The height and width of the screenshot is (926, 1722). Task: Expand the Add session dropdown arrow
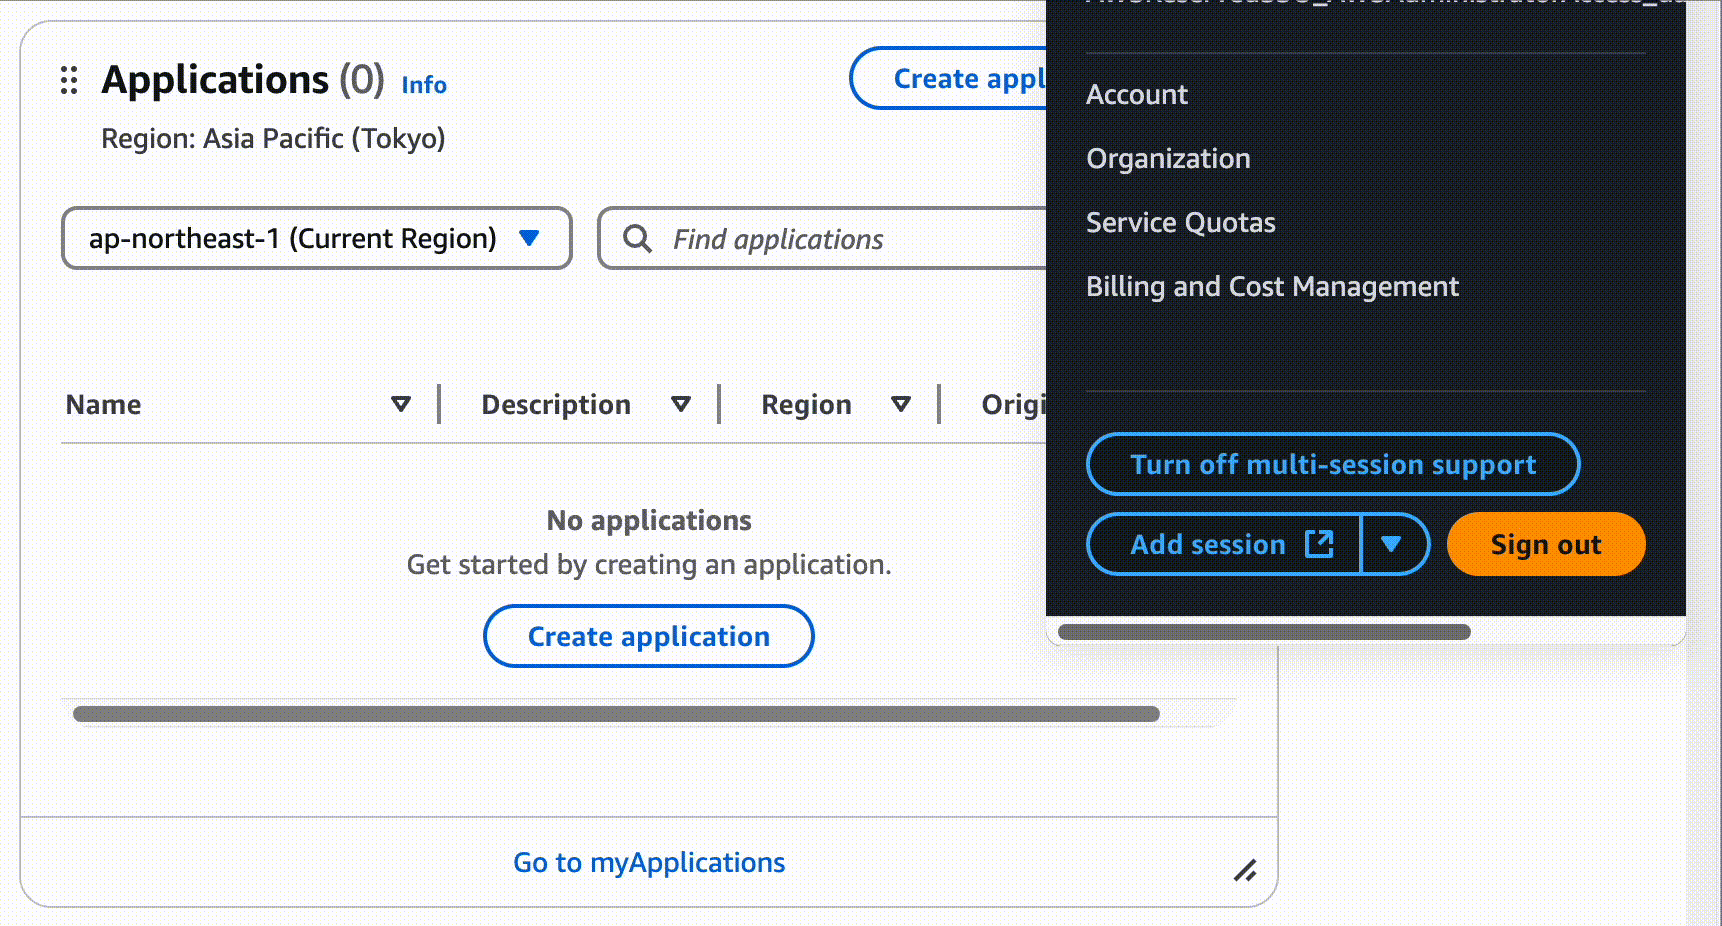point(1391,544)
